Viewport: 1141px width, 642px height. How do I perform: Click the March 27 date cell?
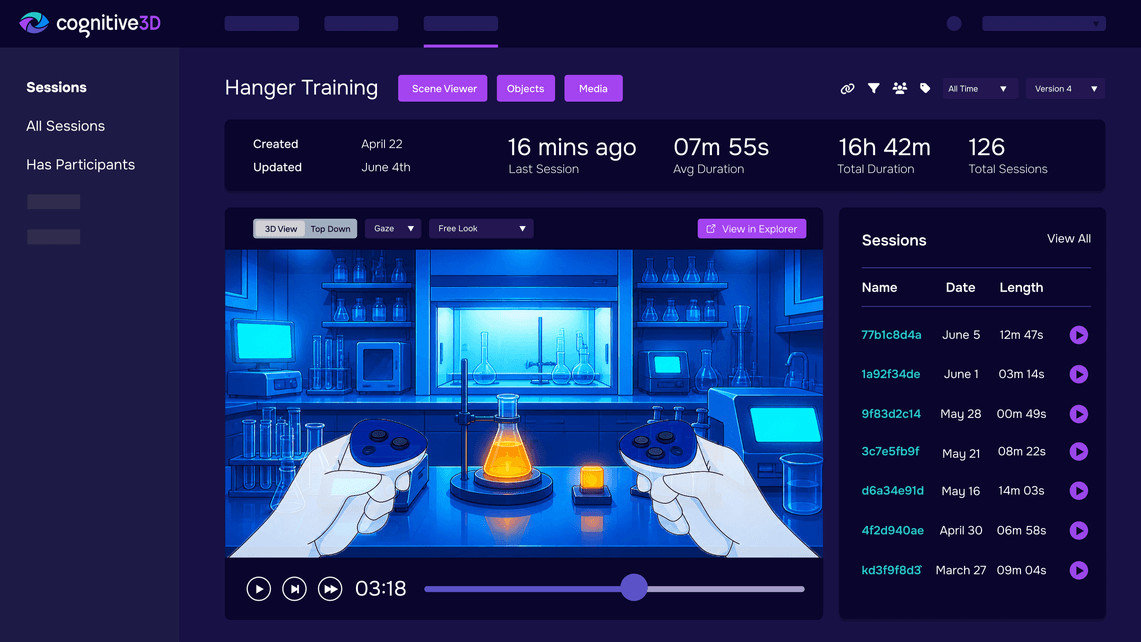(961, 570)
